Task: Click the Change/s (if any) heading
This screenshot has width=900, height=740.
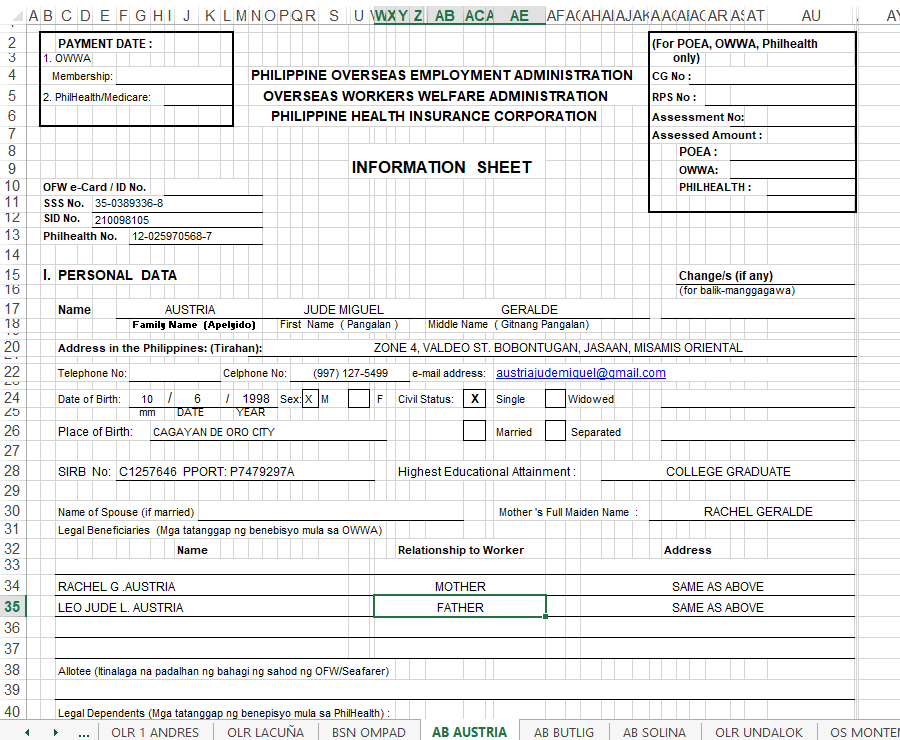Action: (726, 276)
